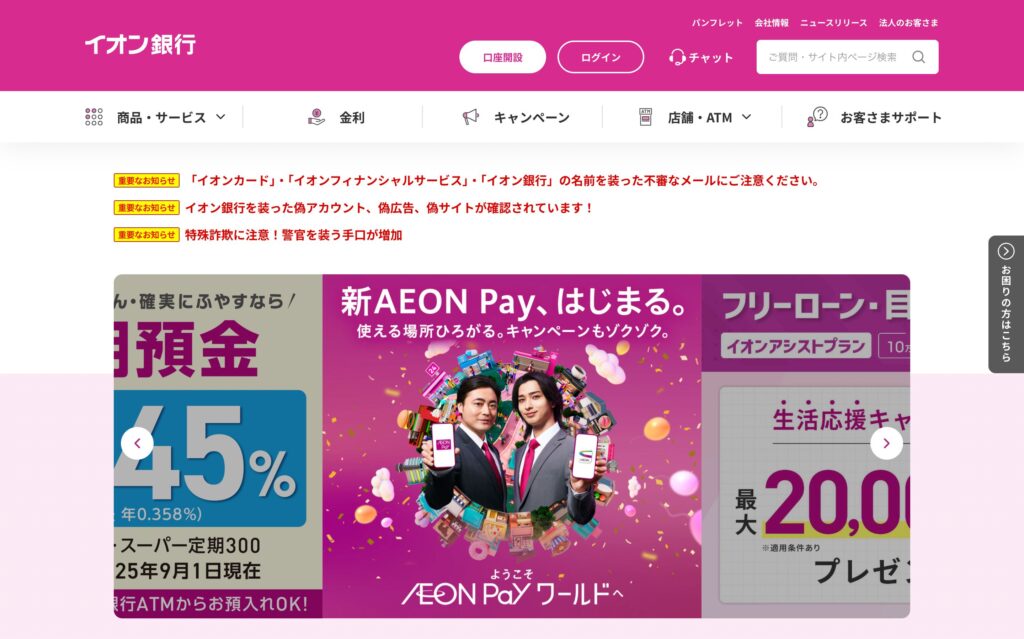Focus the site search input field
The height and width of the screenshot is (639, 1024).
coord(833,57)
